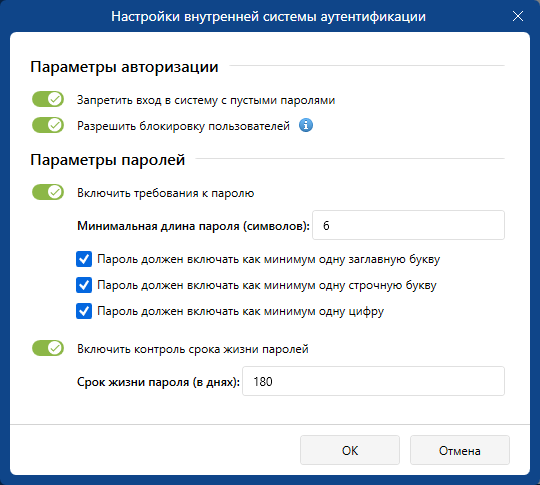This screenshot has height=485, width=540.
Task: Click label text 'Пароль должен включать как минимум одну цифру'
Action: tap(240, 311)
